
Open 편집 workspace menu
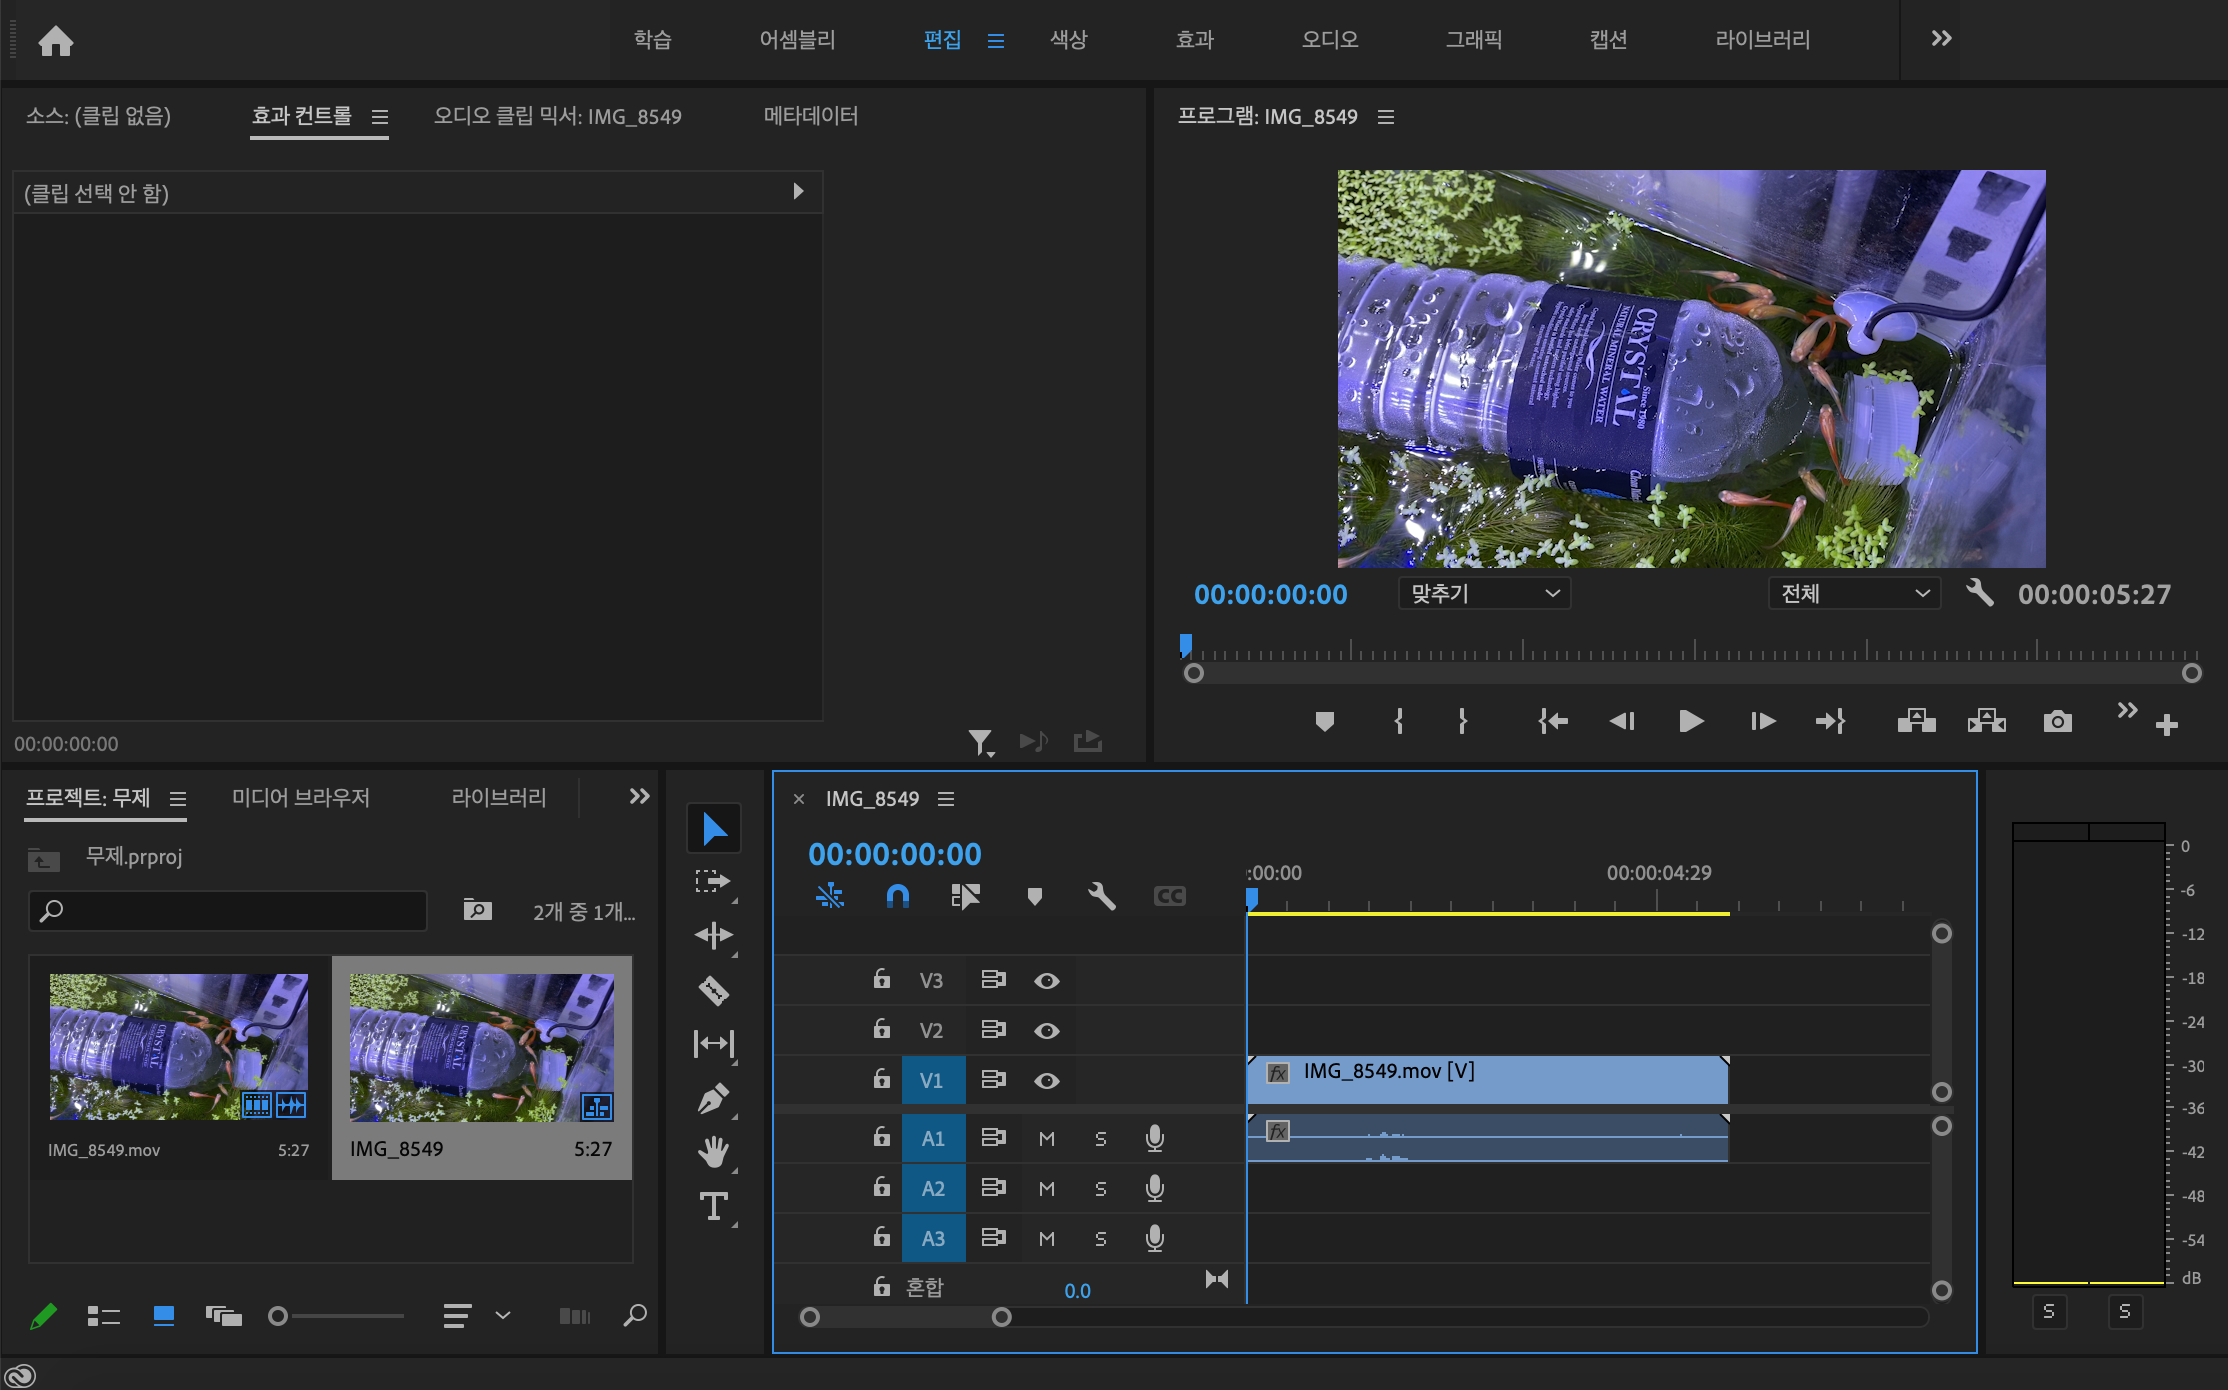995,41
